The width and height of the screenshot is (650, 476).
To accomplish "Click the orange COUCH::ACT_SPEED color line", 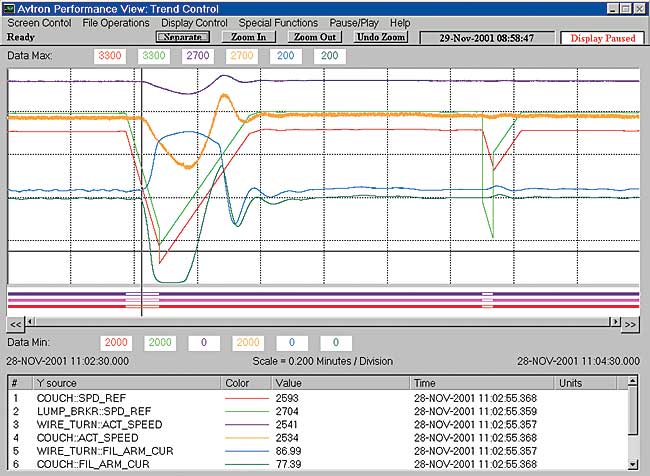I will (247, 438).
